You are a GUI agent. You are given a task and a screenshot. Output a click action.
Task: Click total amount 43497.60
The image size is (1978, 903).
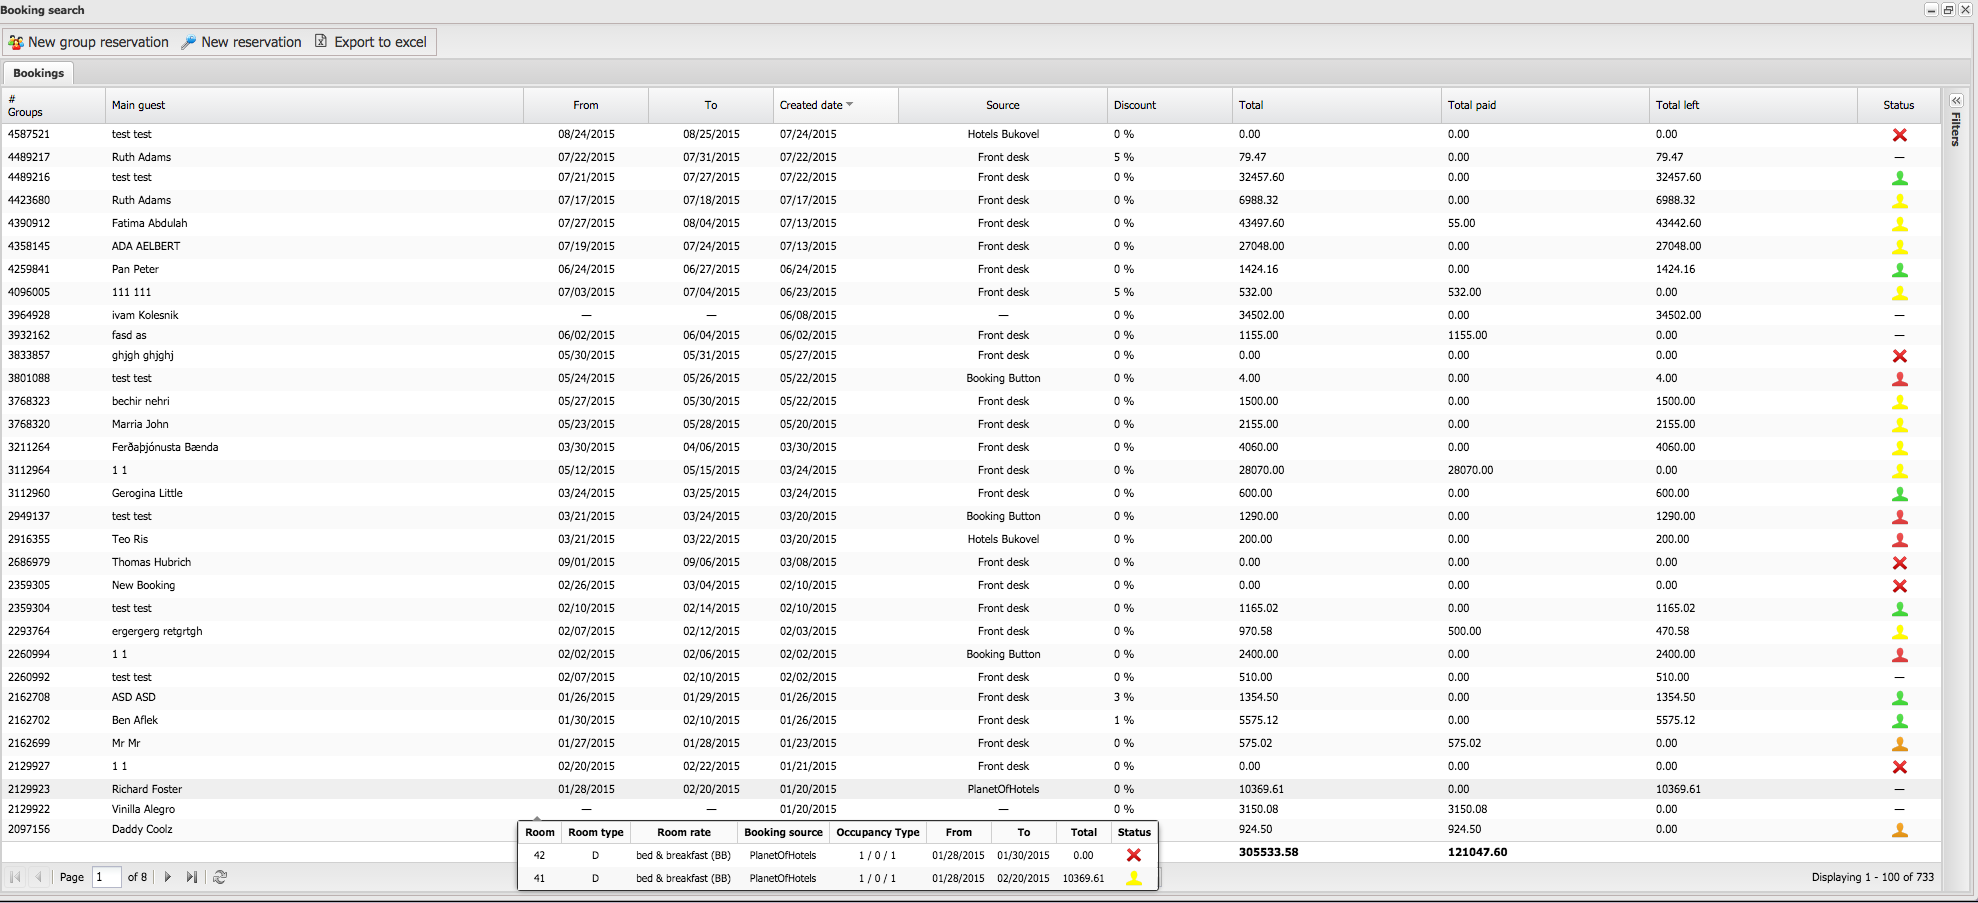[x=1261, y=223]
